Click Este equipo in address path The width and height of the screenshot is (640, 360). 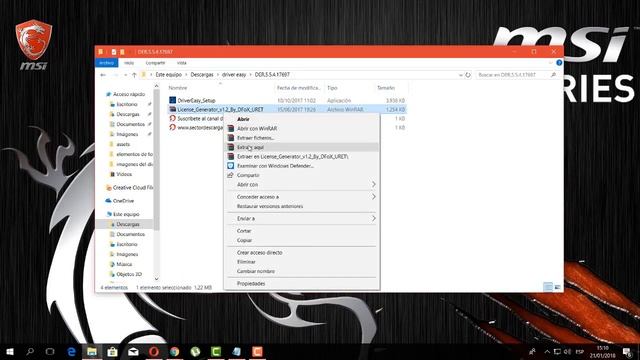(x=169, y=75)
